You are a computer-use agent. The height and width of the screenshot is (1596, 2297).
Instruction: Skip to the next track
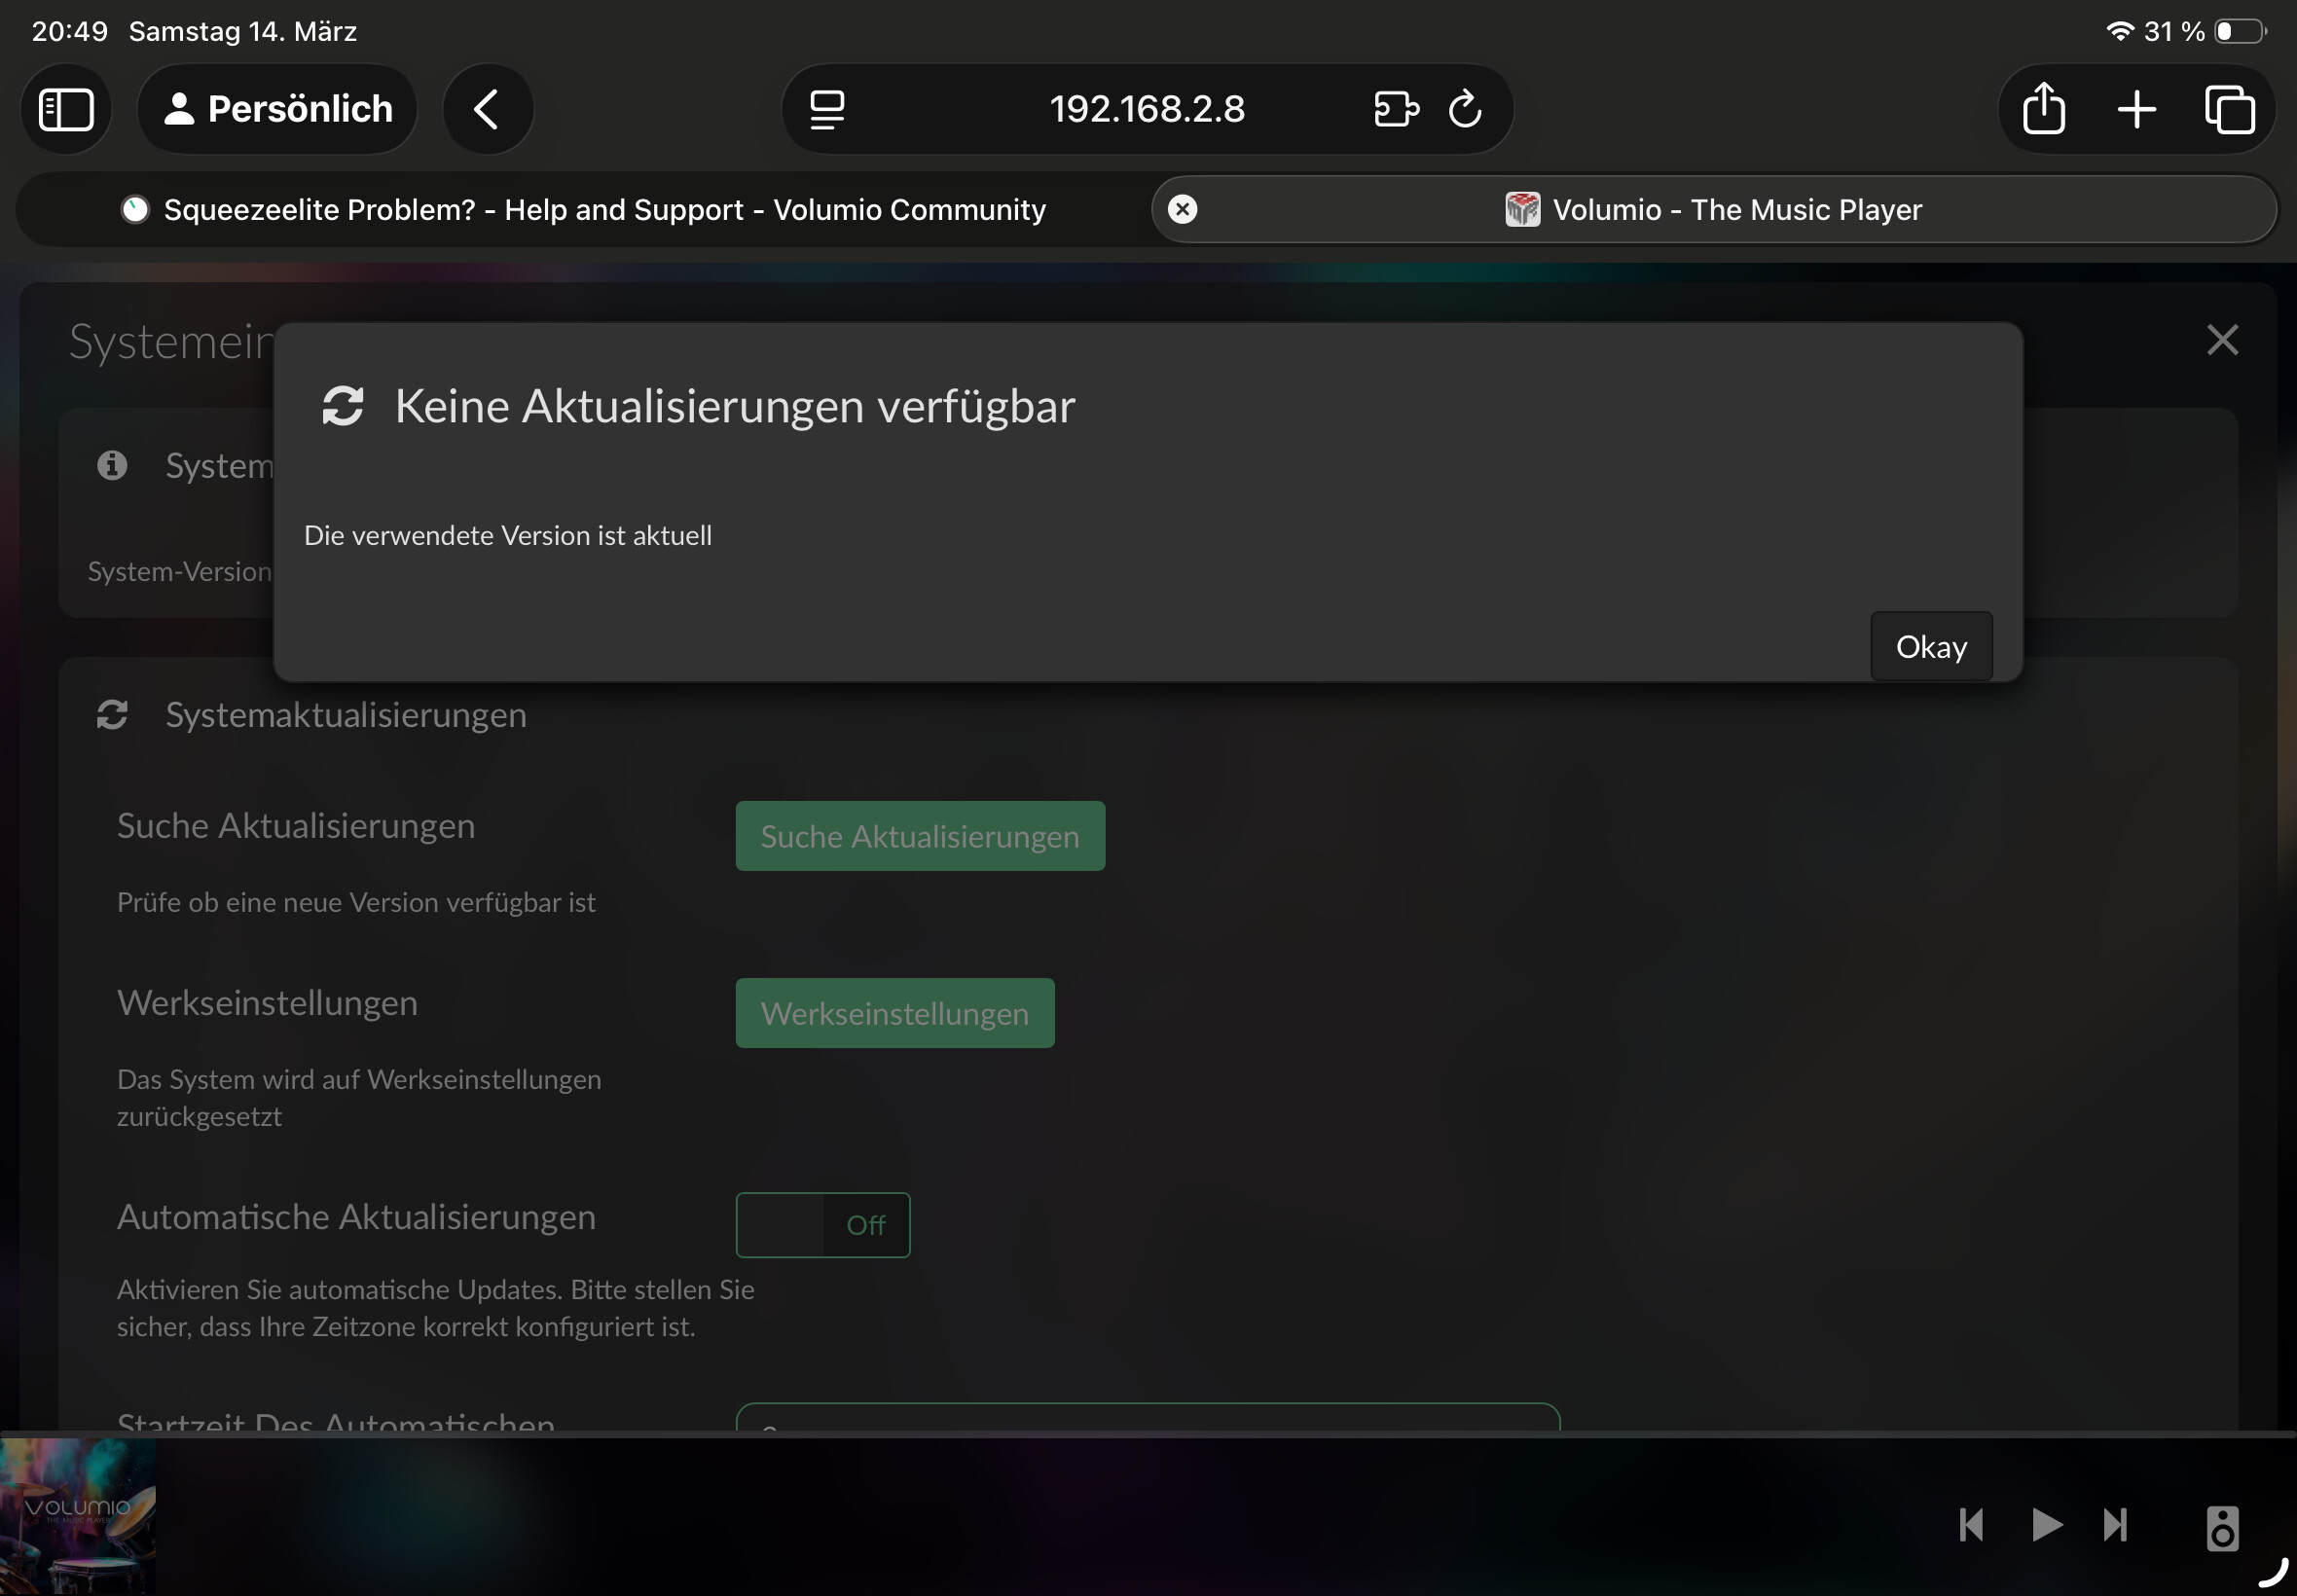pos(2116,1525)
